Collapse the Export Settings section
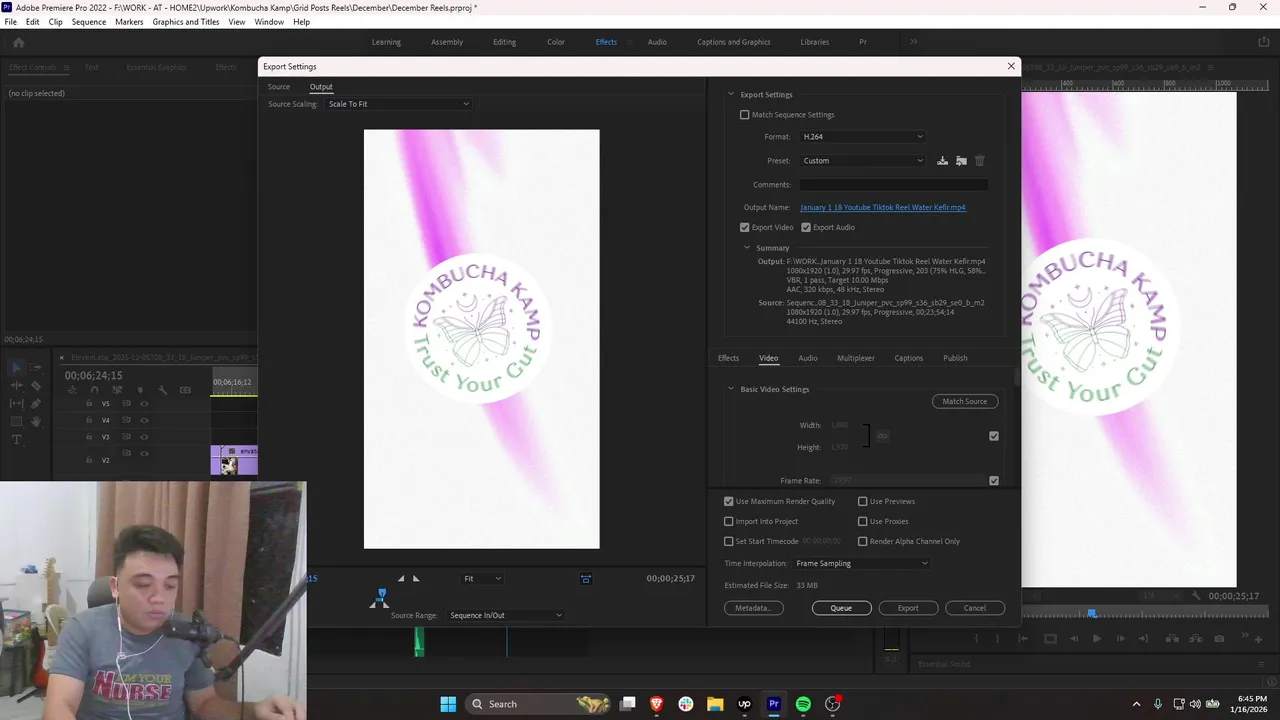This screenshot has height=720, width=1280. 731,95
